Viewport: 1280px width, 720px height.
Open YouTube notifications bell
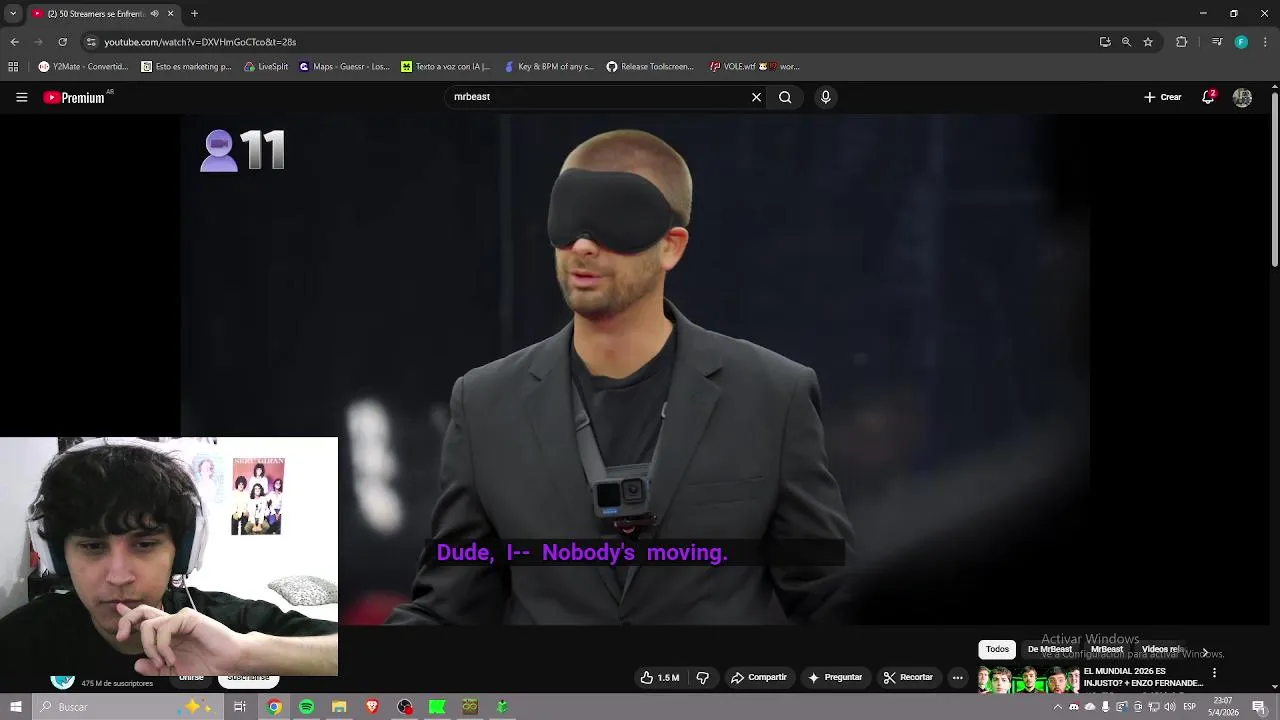[x=1208, y=97]
